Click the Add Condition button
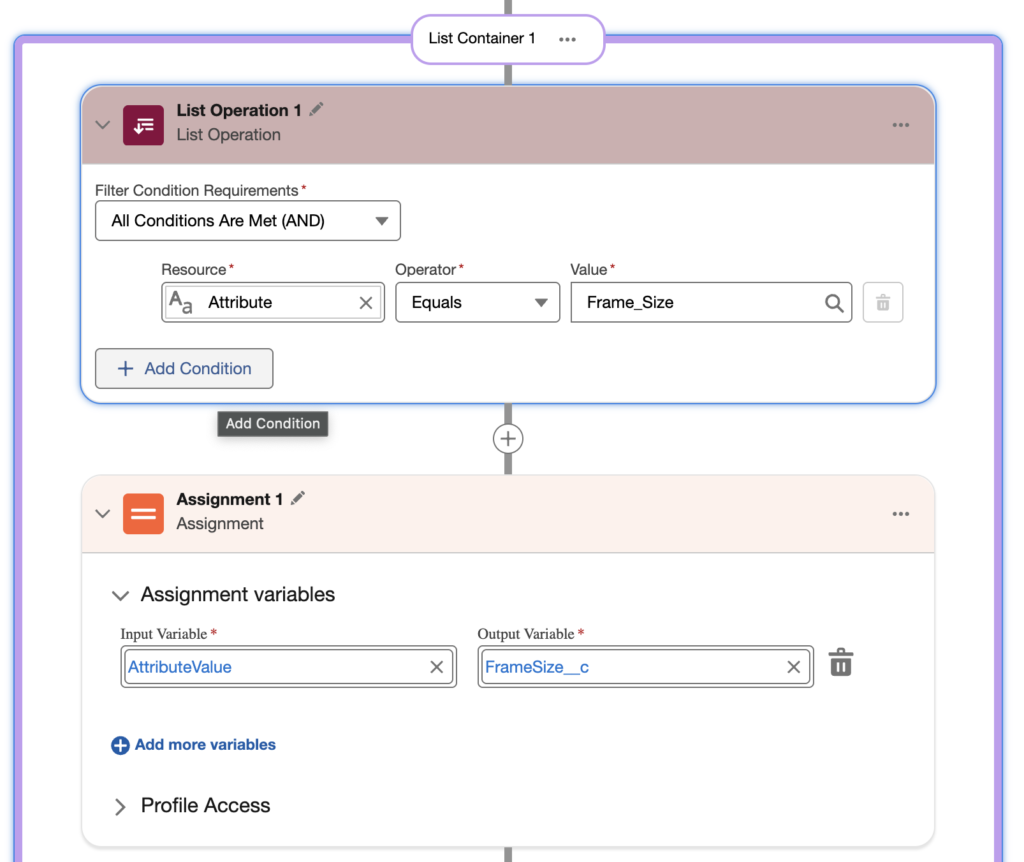This screenshot has width=1024, height=862. [184, 368]
